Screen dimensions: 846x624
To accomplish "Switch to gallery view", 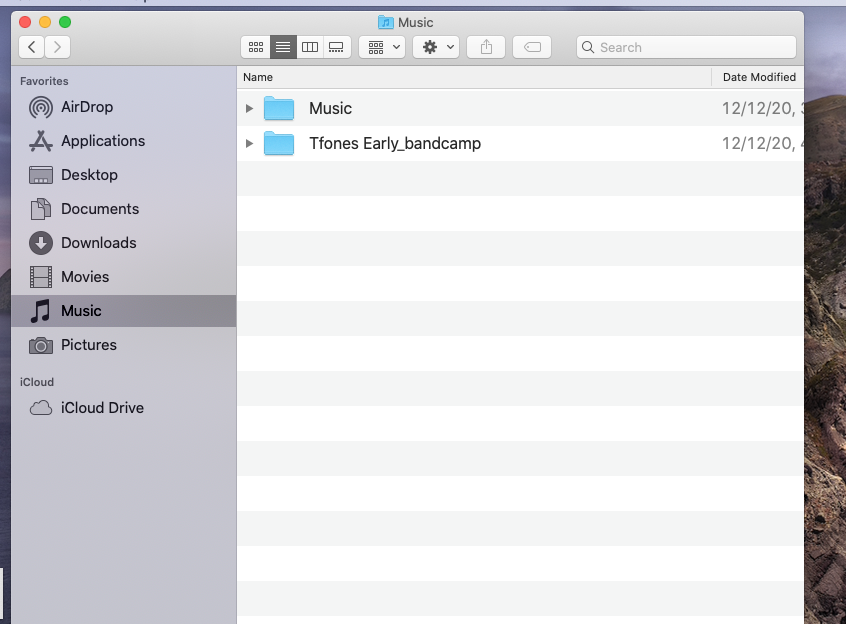I will coord(336,46).
